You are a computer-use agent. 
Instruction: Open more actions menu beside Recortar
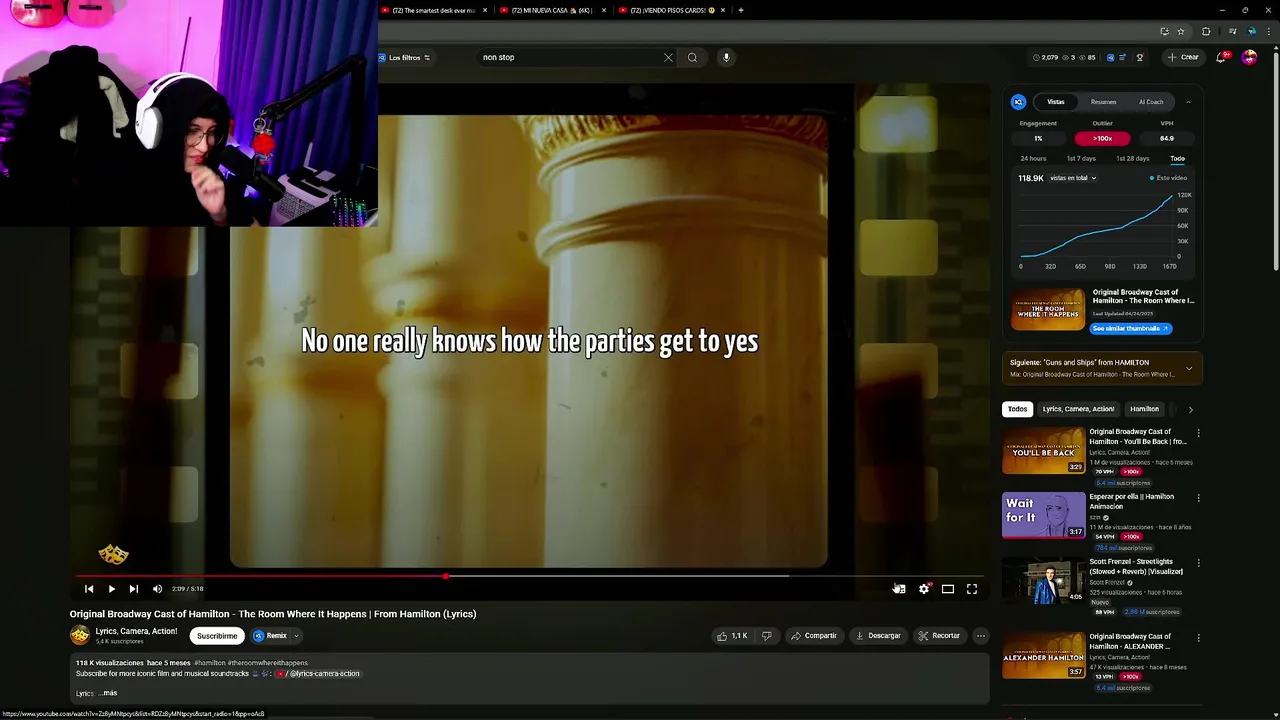pyautogui.click(x=981, y=636)
